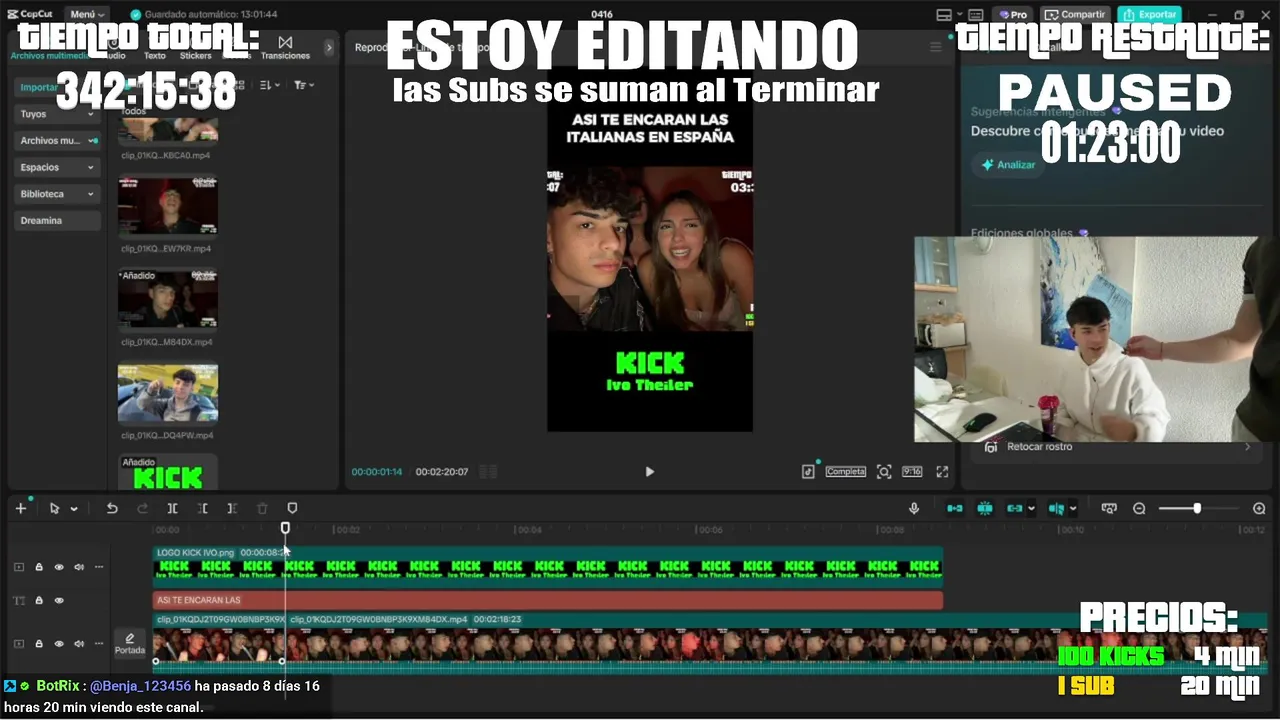1280x720 pixels.
Task: Select the clip ending M84DX.mp4 thumbnail
Action: pyautogui.click(x=168, y=299)
